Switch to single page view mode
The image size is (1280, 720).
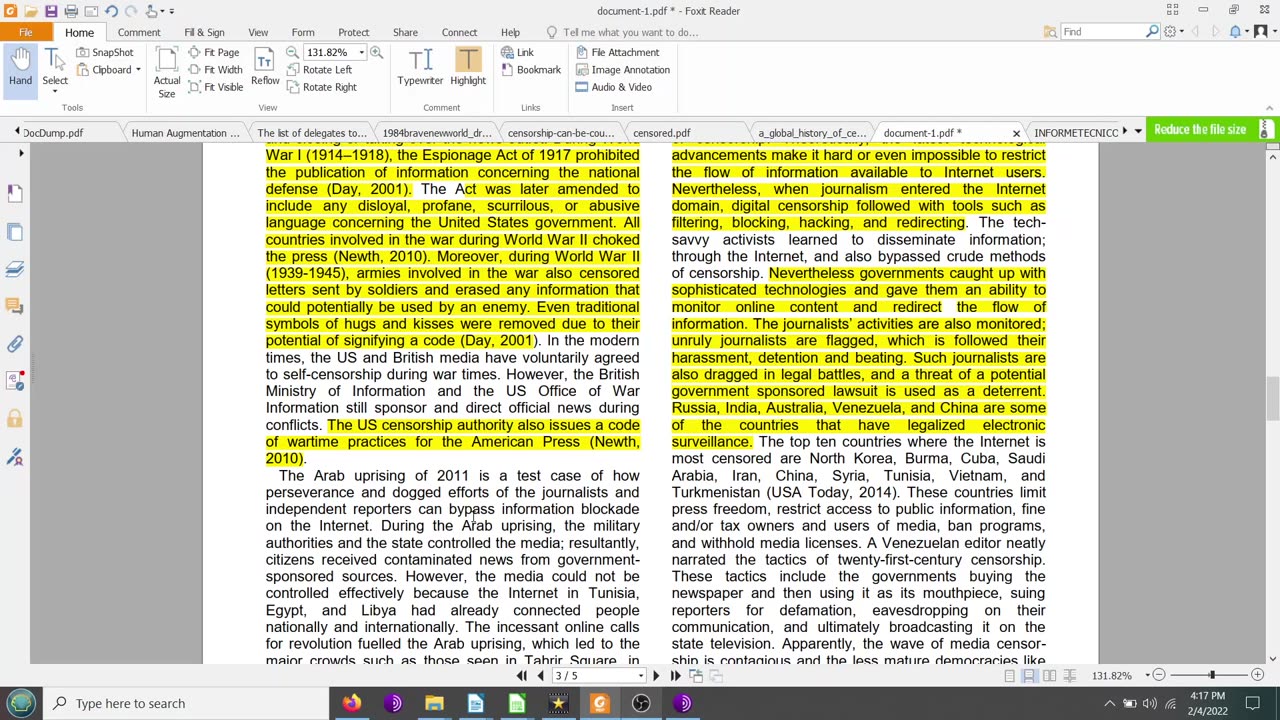1009,676
